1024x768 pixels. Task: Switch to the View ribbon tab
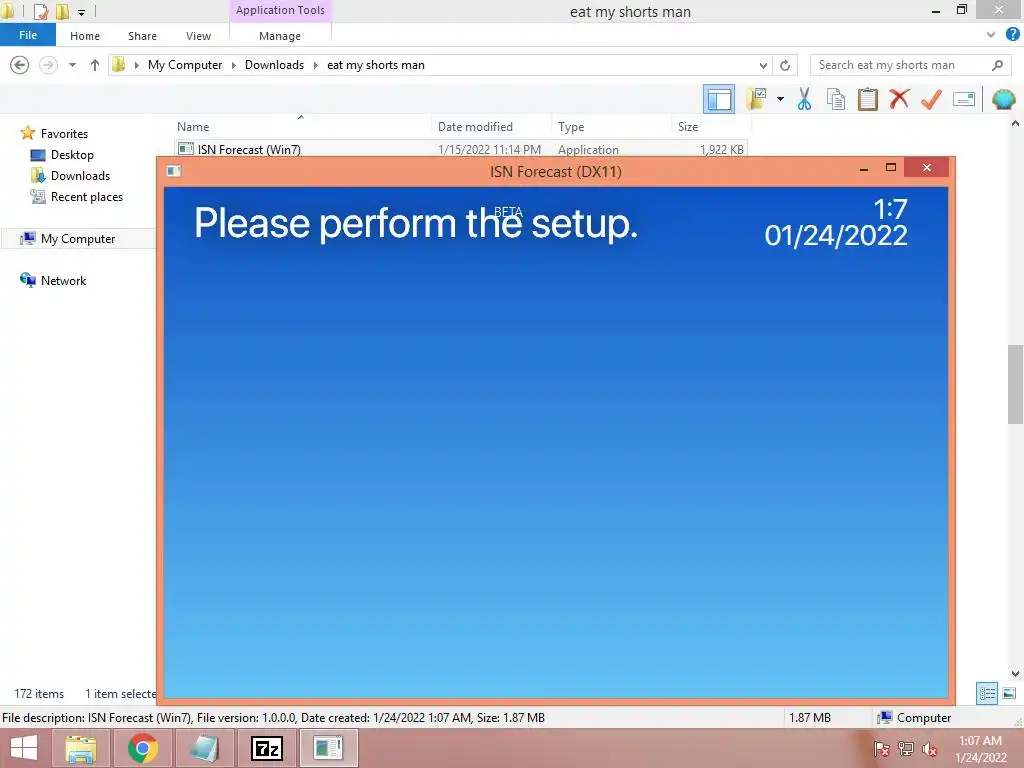(x=199, y=36)
